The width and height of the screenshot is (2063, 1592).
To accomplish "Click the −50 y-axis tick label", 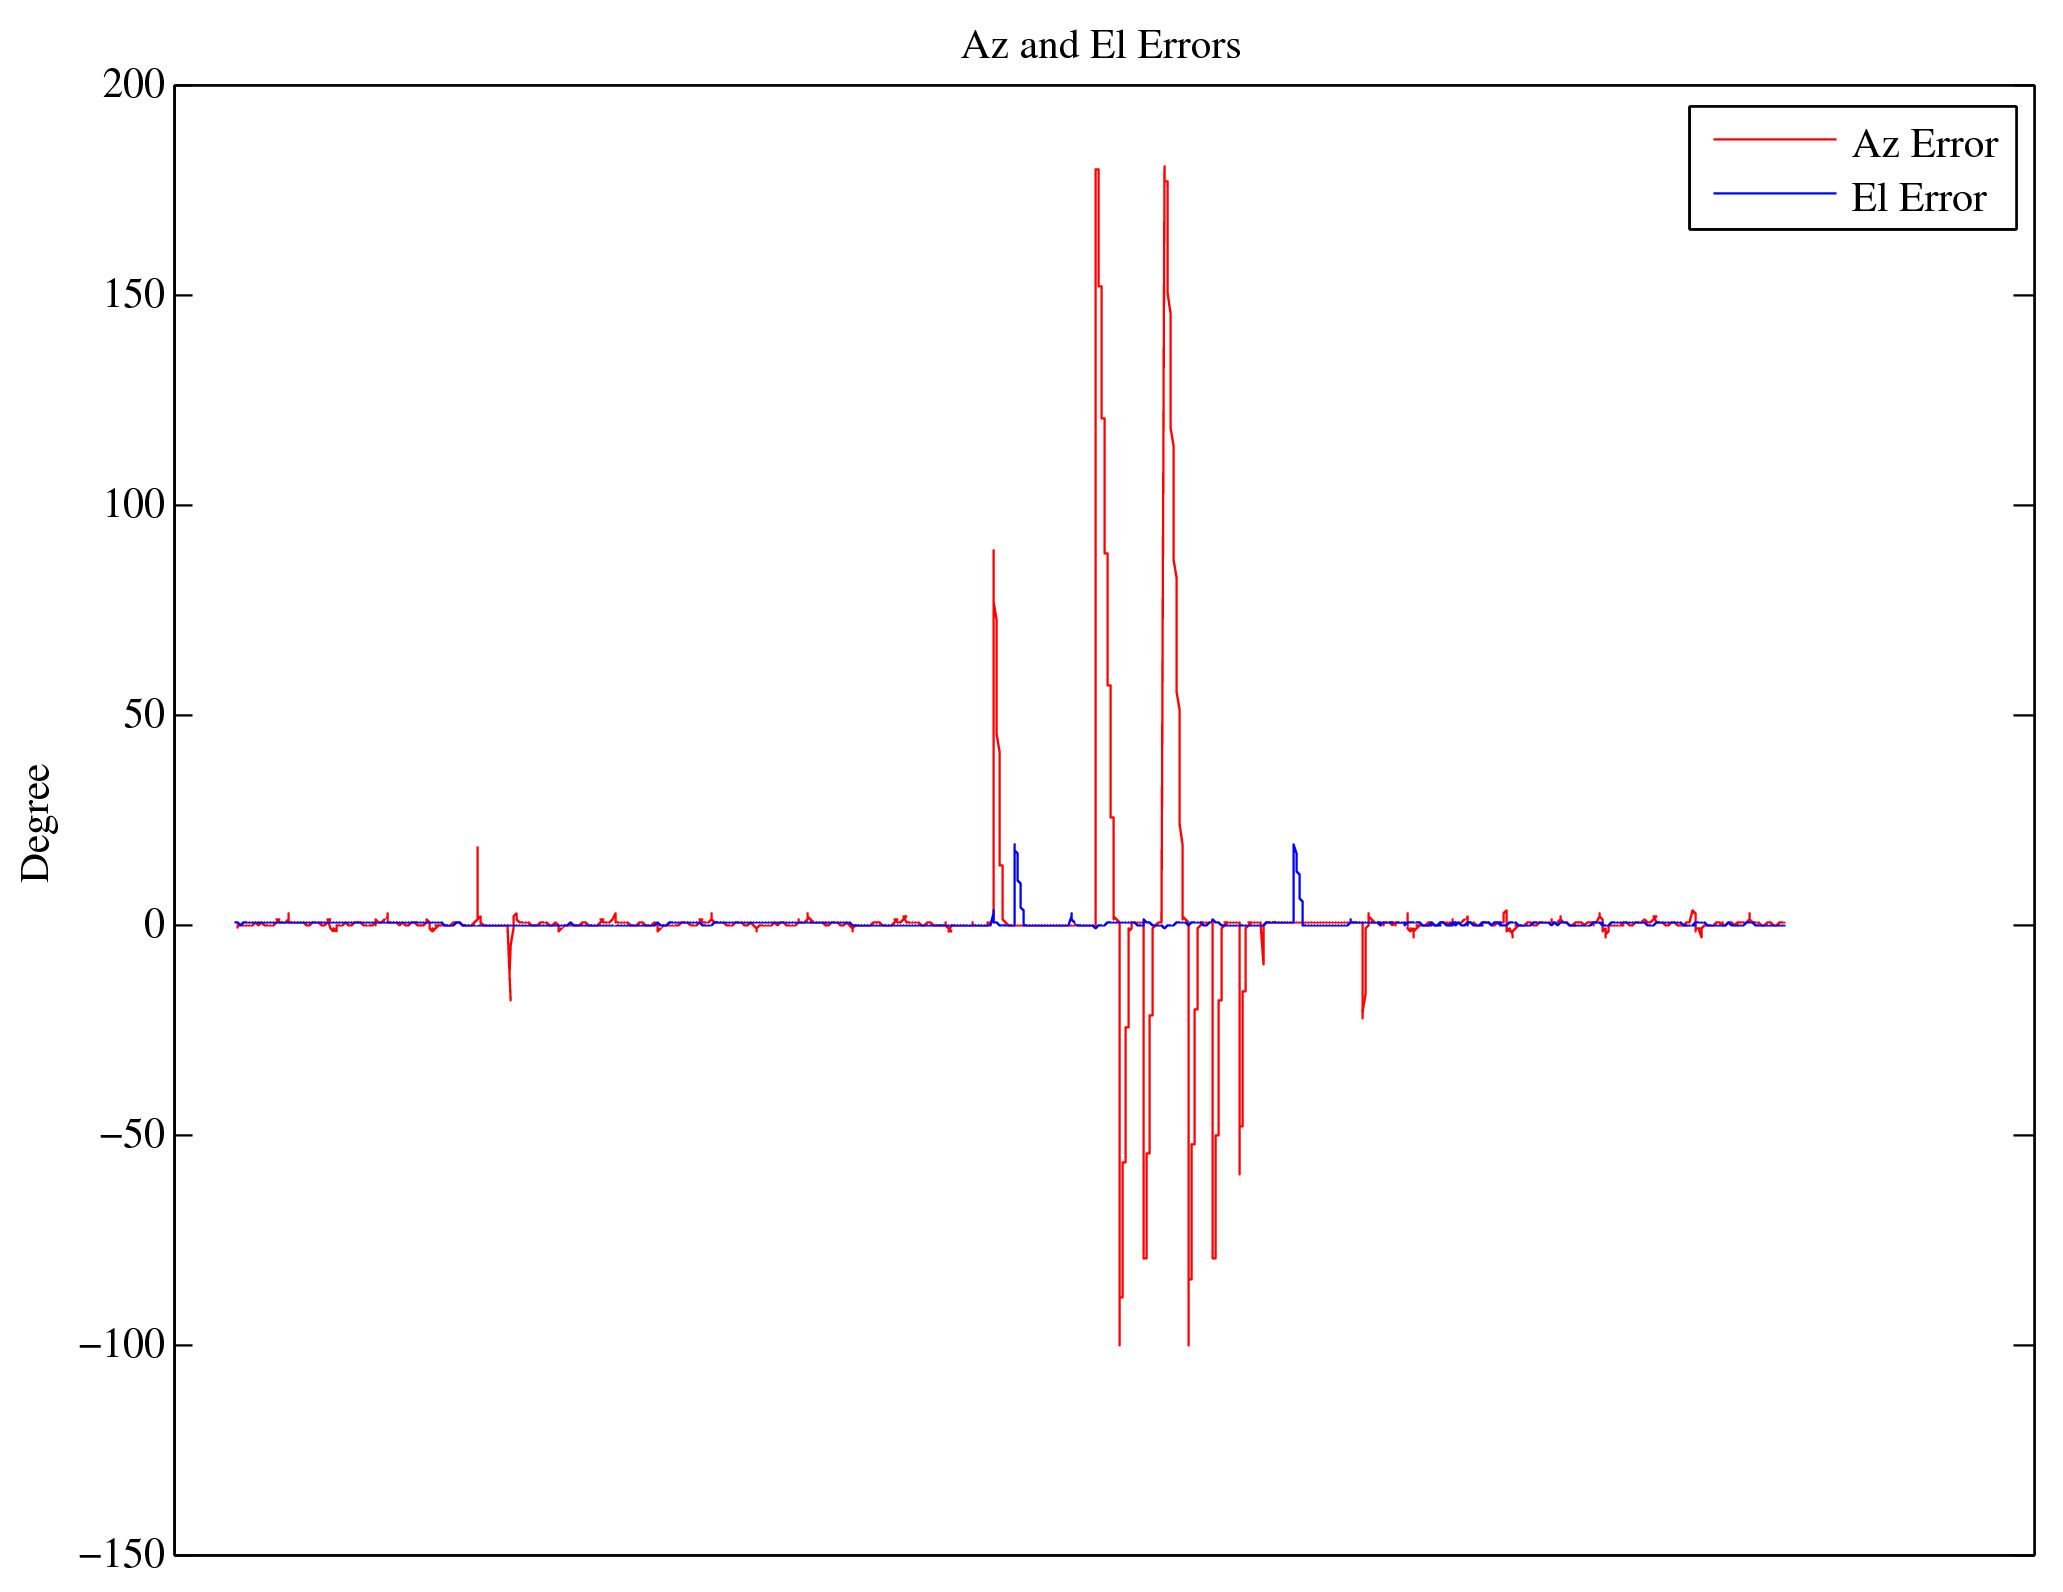I will 130,1135.
